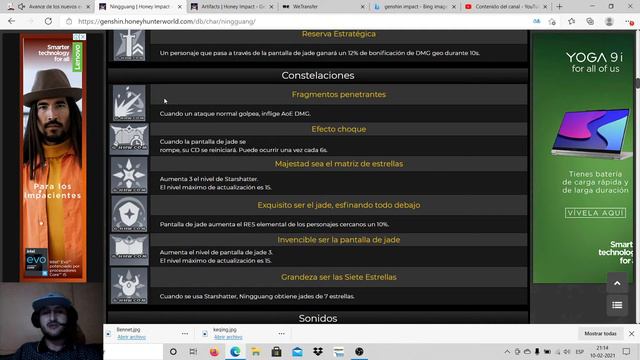Click the Majestad sea el matriz constellation icon
The width and height of the screenshot is (640, 360).
129,176
